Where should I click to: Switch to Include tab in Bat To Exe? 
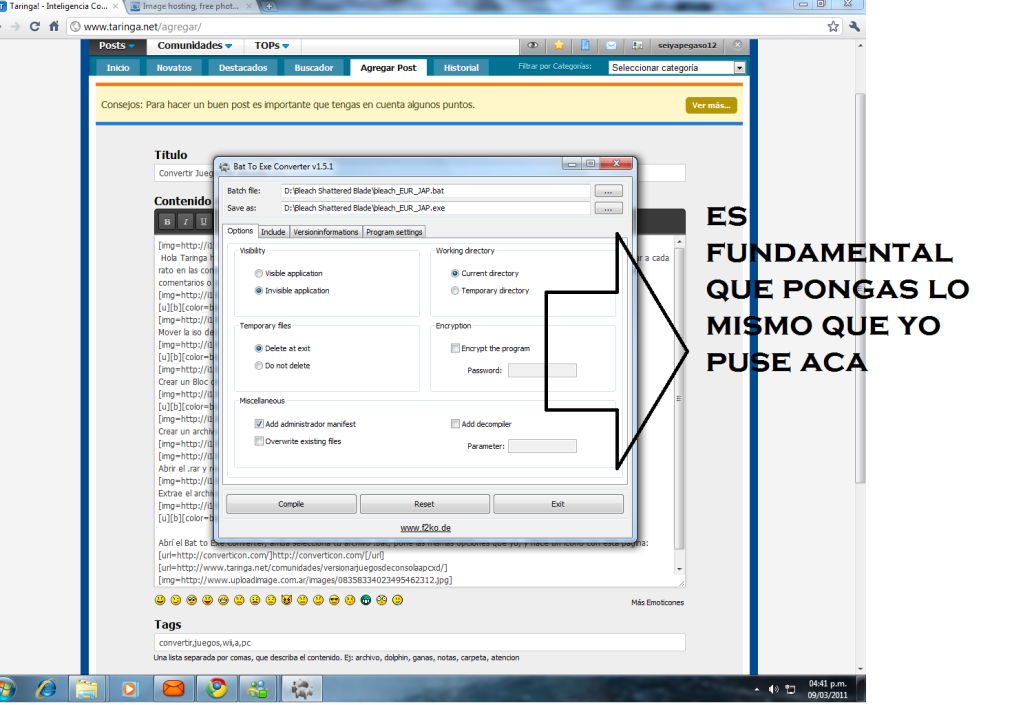[x=273, y=232]
